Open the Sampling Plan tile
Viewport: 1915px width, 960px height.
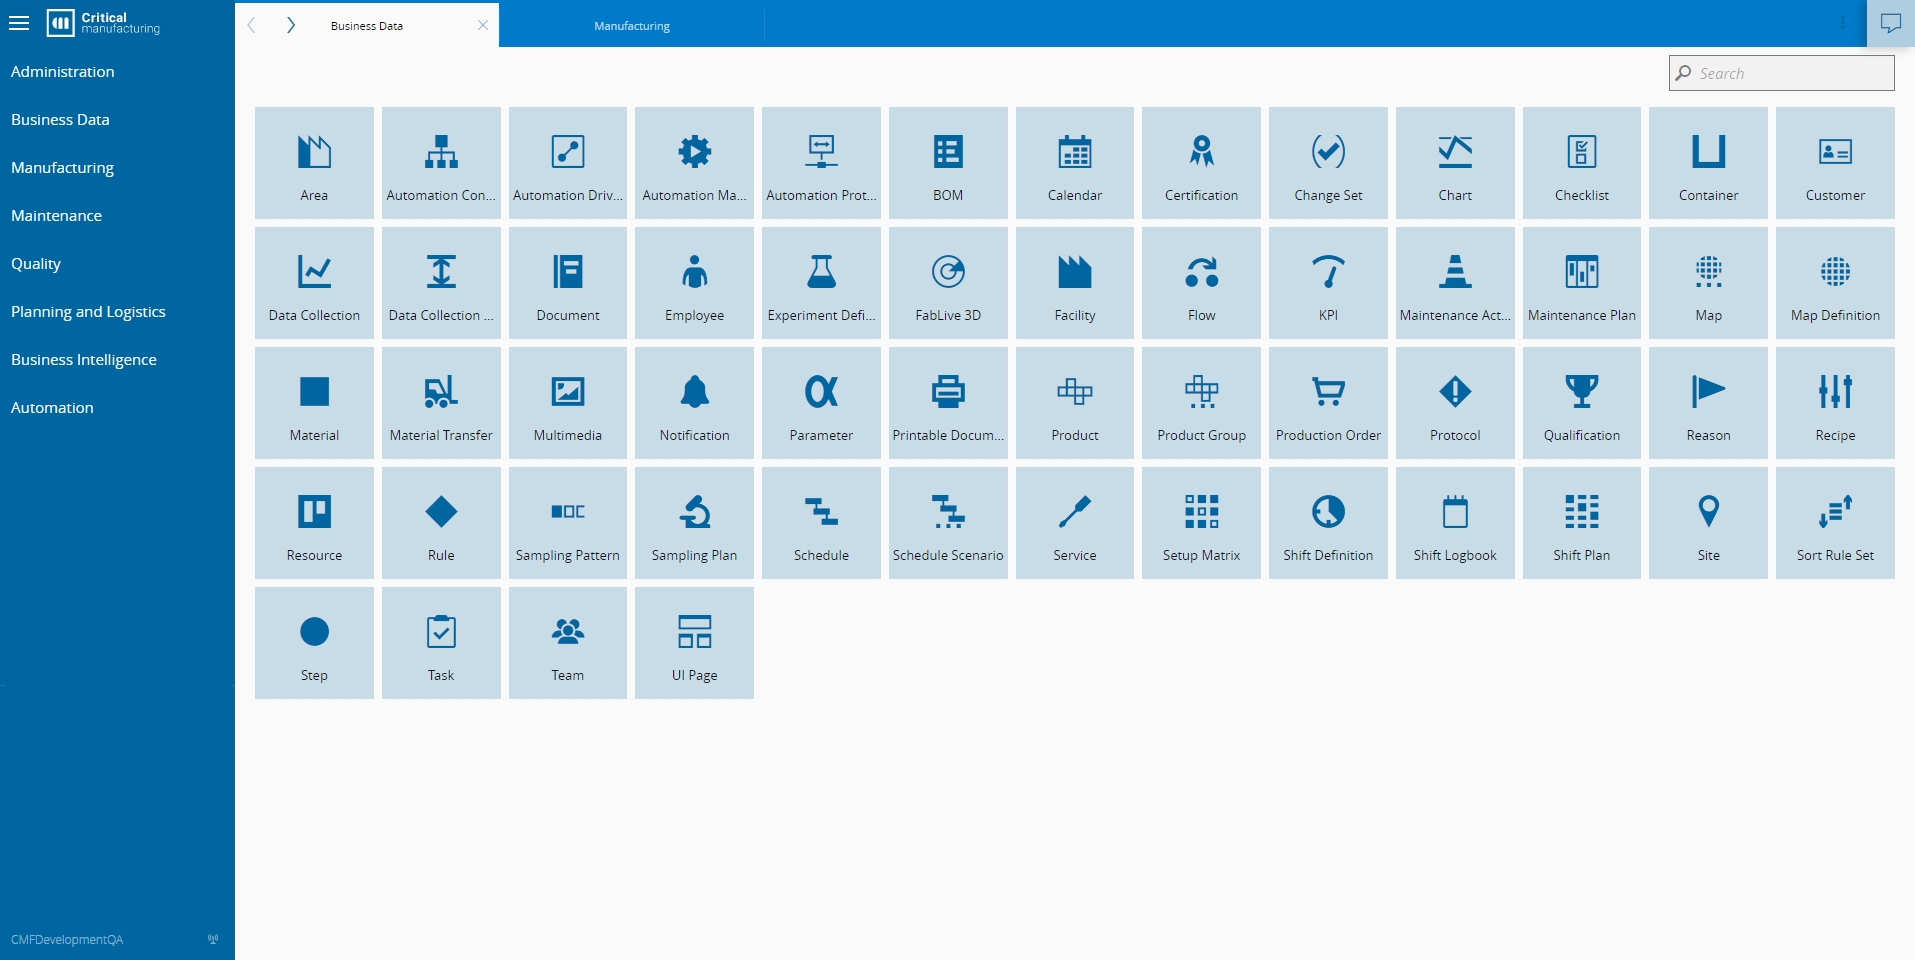(694, 523)
